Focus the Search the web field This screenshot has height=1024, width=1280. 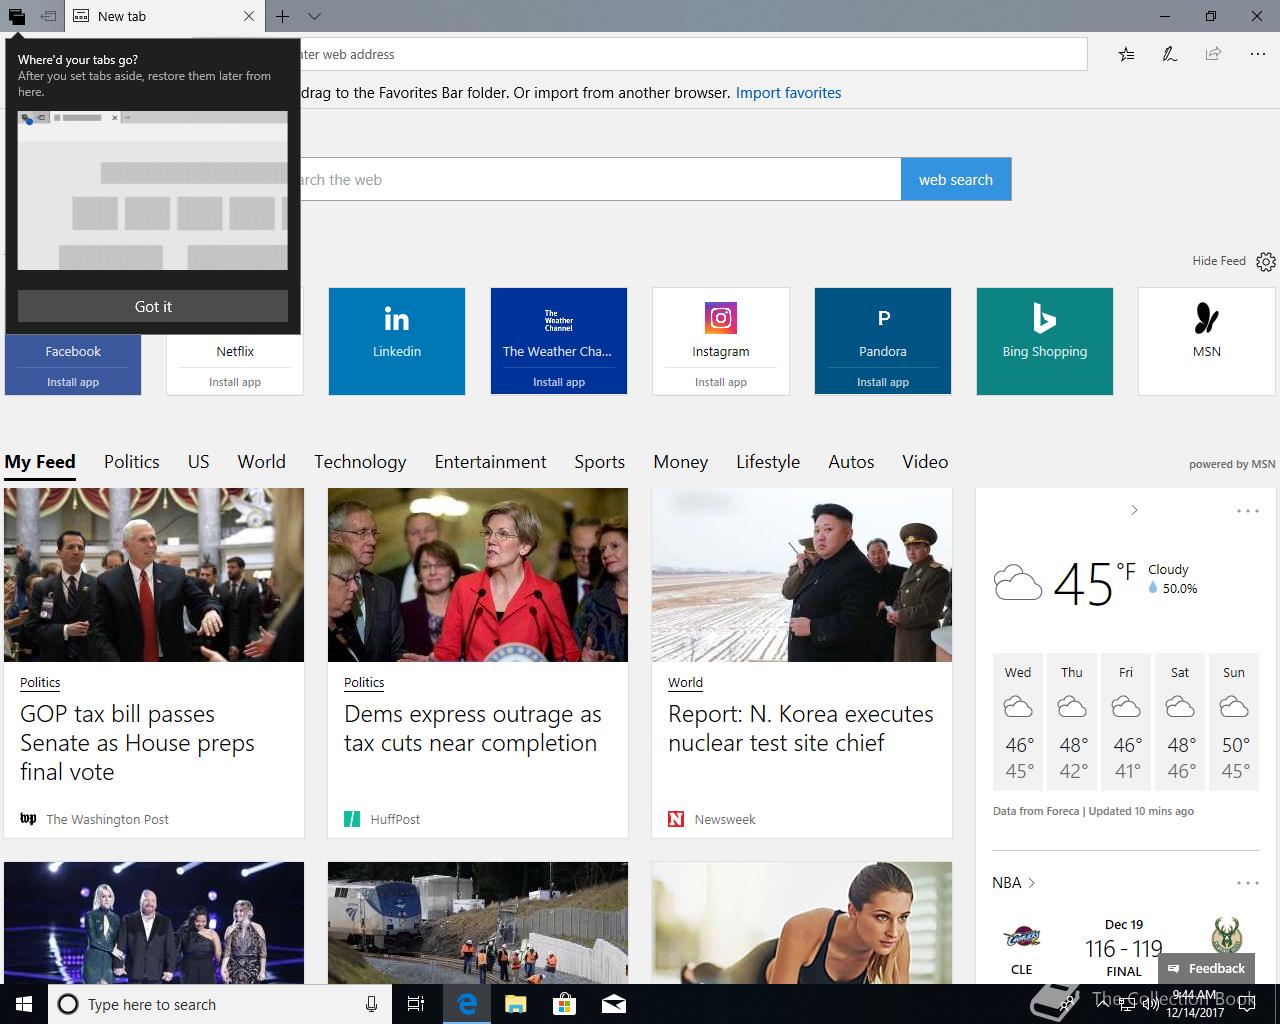(x=600, y=179)
